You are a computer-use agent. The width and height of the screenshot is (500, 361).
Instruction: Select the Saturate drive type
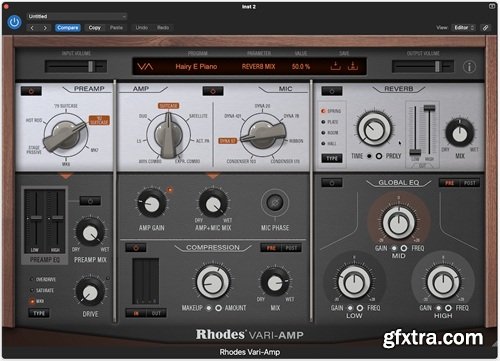click(x=42, y=290)
